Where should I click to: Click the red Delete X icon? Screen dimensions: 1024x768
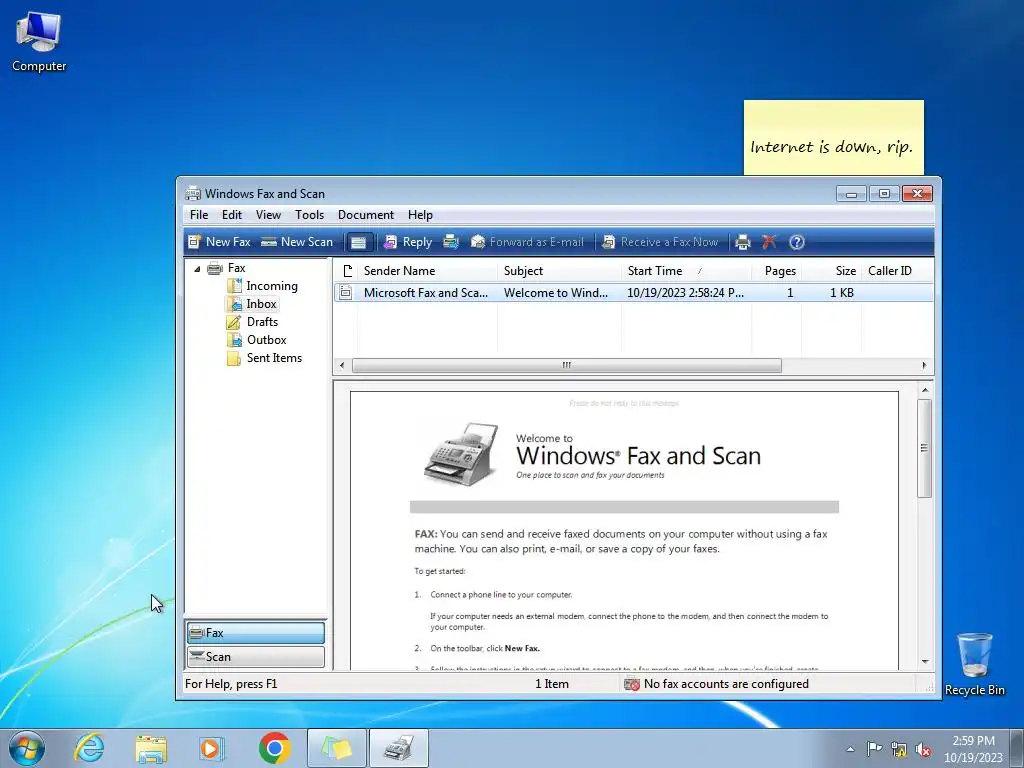coord(769,242)
